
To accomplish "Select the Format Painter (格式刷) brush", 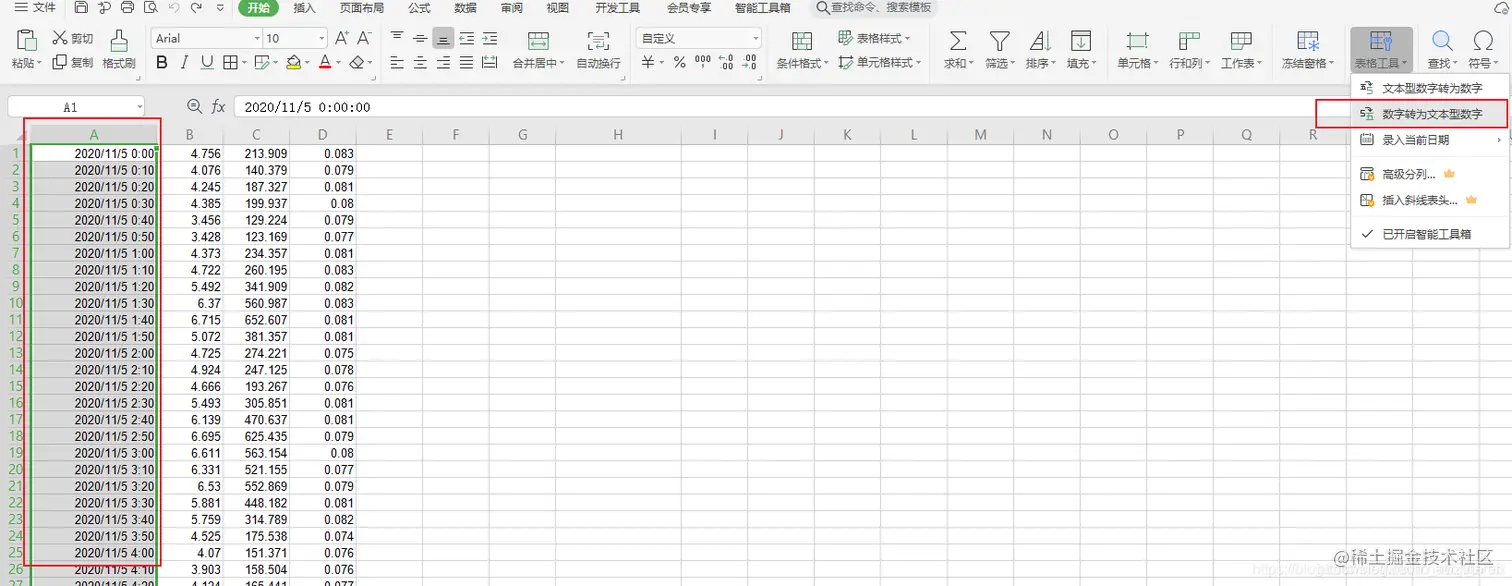I will 119,49.
